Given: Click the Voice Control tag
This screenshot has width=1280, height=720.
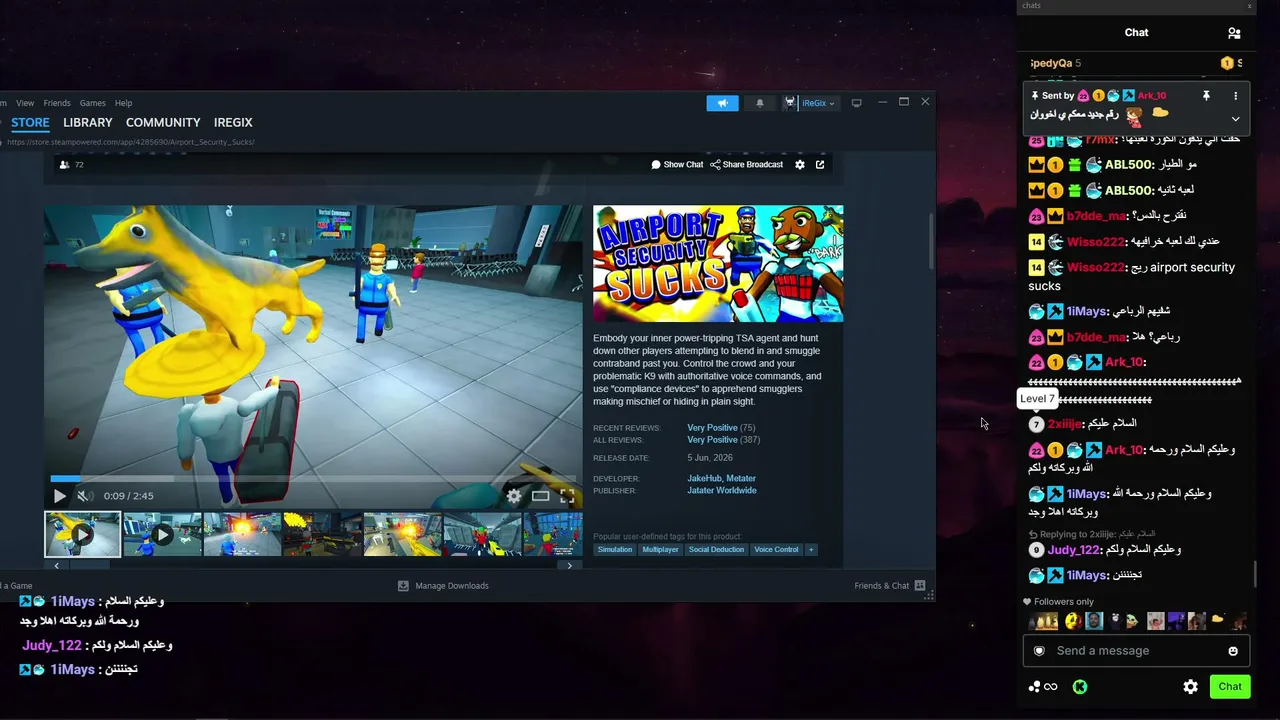Looking at the screenshot, I should (x=776, y=550).
